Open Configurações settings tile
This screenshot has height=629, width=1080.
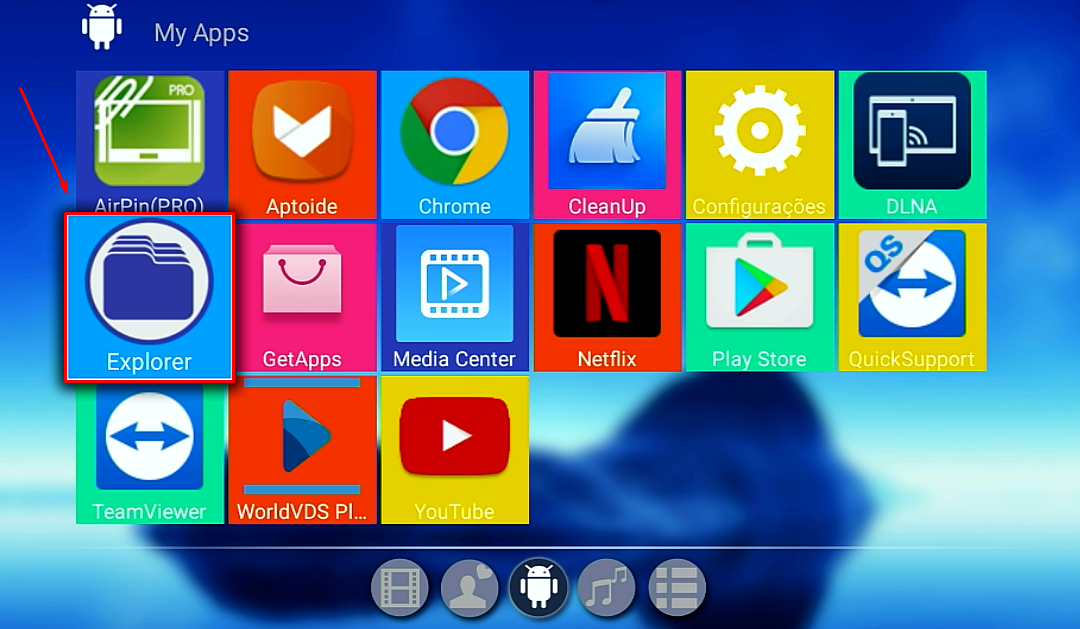point(760,145)
